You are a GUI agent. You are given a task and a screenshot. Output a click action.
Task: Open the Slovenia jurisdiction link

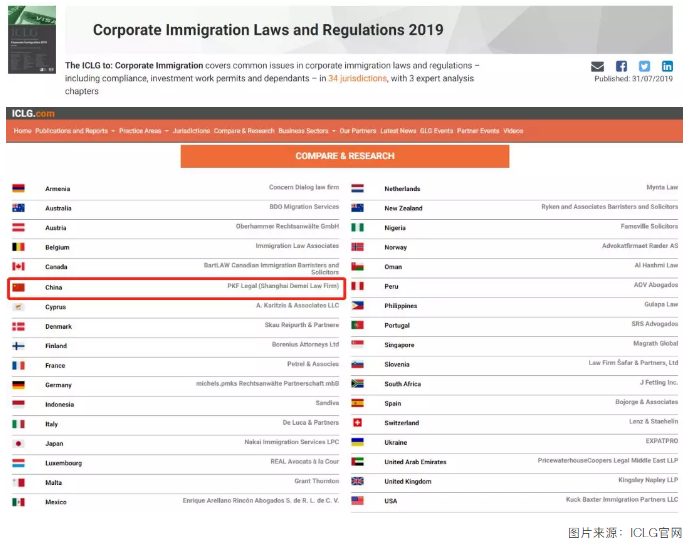pos(396,364)
